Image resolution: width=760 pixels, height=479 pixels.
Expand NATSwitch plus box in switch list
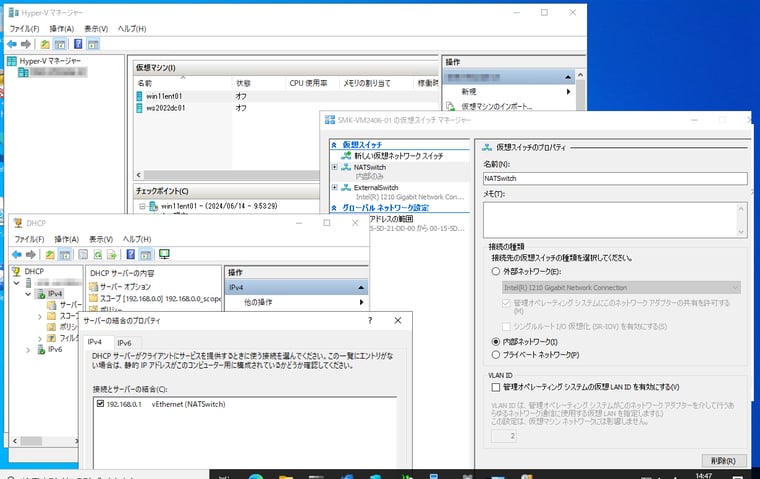coord(334,167)
